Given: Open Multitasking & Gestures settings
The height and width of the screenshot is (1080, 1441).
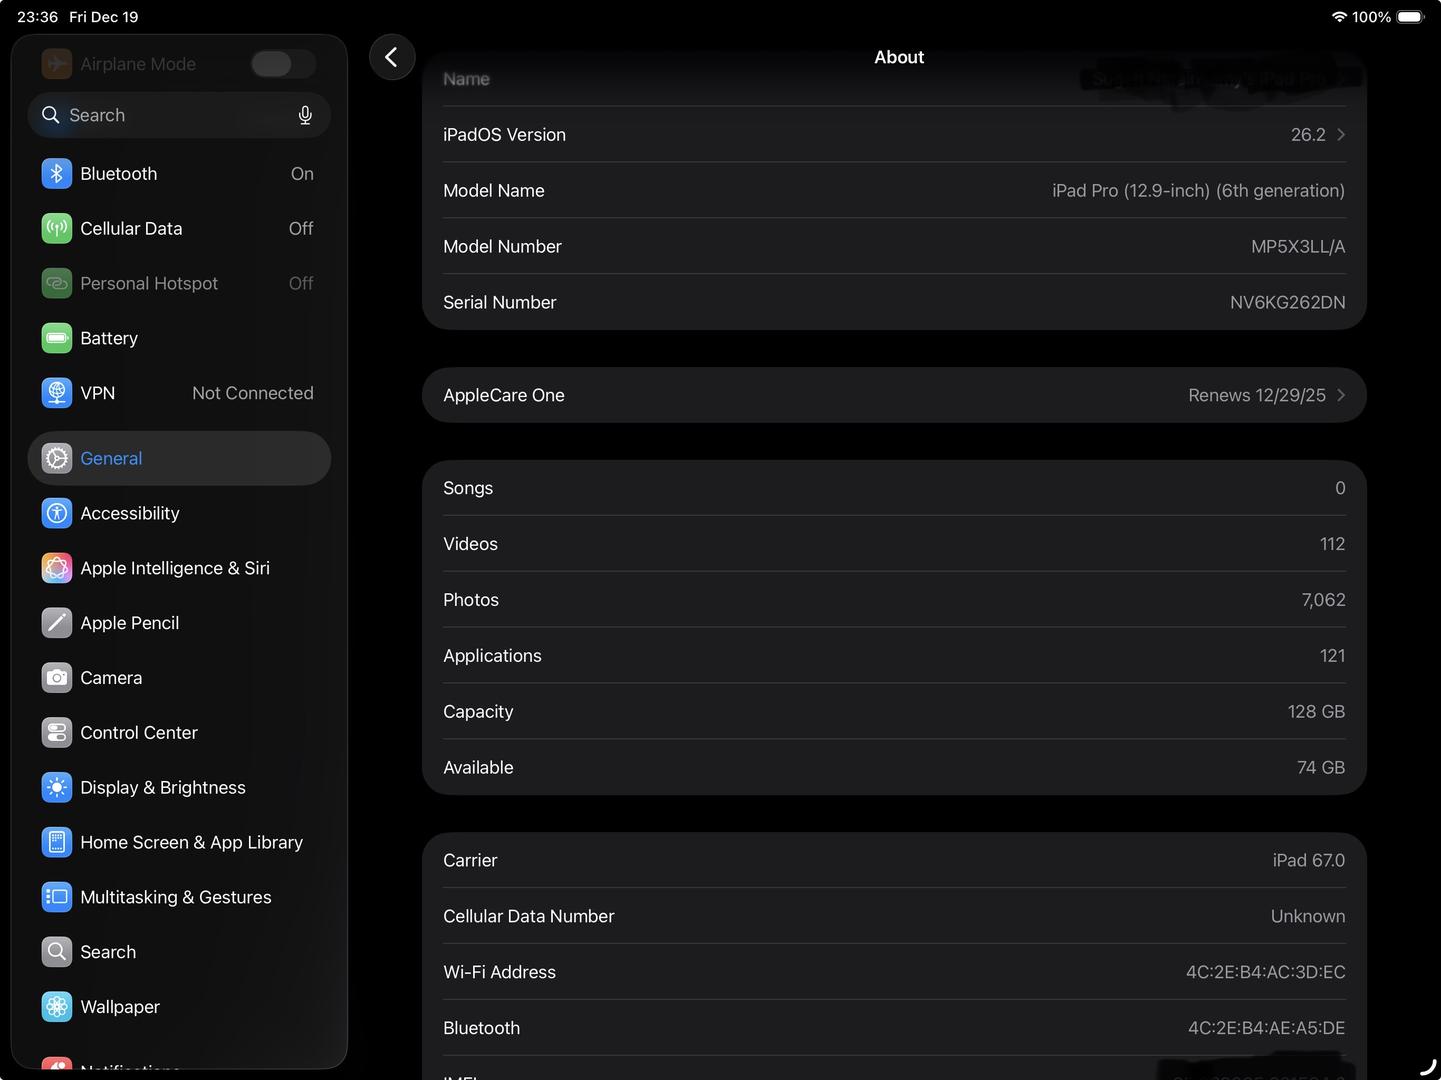Looking at the screenshot, I should click(x=176, y=897).
